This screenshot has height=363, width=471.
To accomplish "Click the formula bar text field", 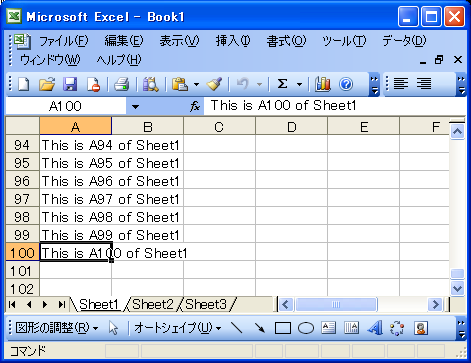I will [x=335, y=106].
